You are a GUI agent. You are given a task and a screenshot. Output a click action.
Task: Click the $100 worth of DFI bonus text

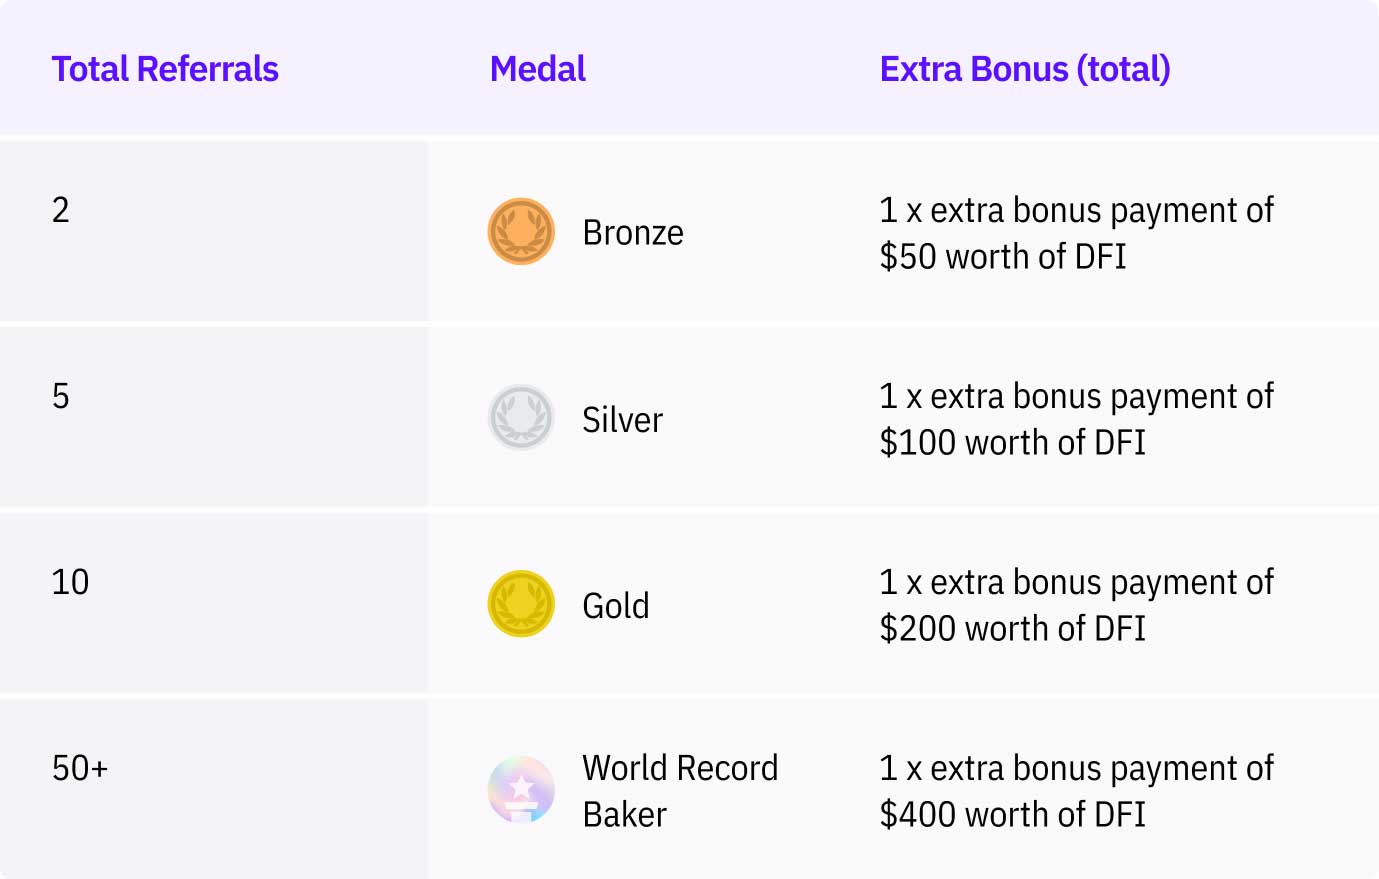click(1012, 443)
